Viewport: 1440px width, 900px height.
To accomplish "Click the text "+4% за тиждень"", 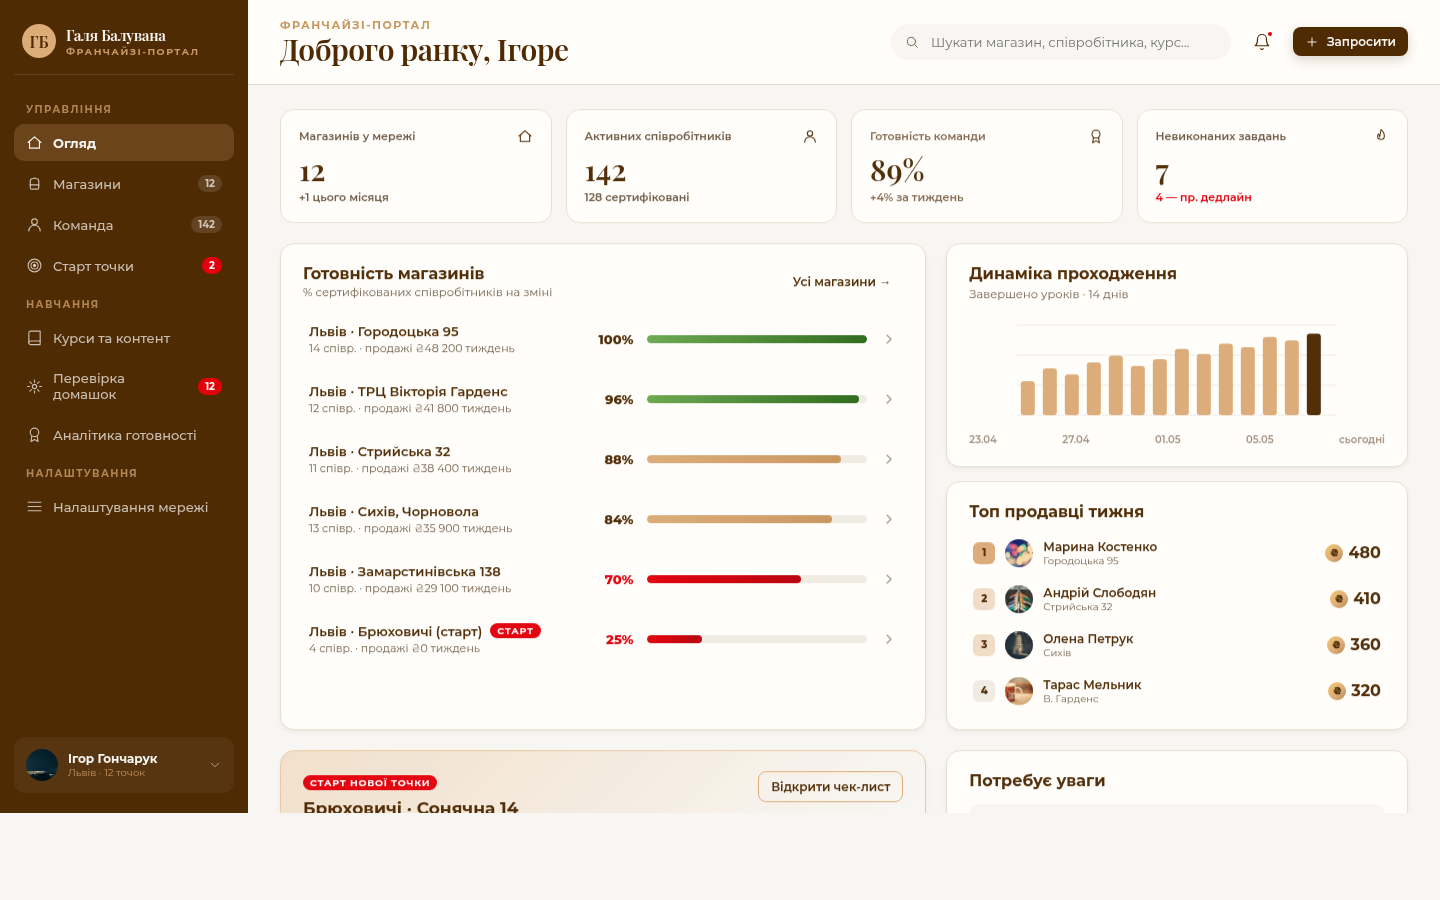I will 917,197.
